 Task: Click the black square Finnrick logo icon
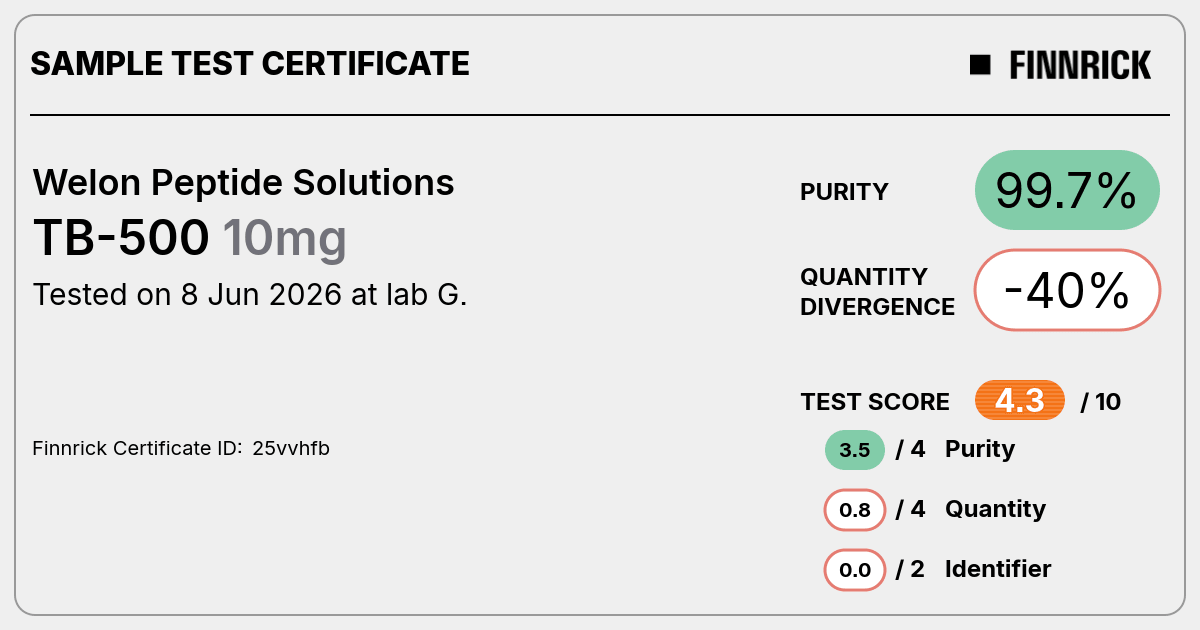980,65
